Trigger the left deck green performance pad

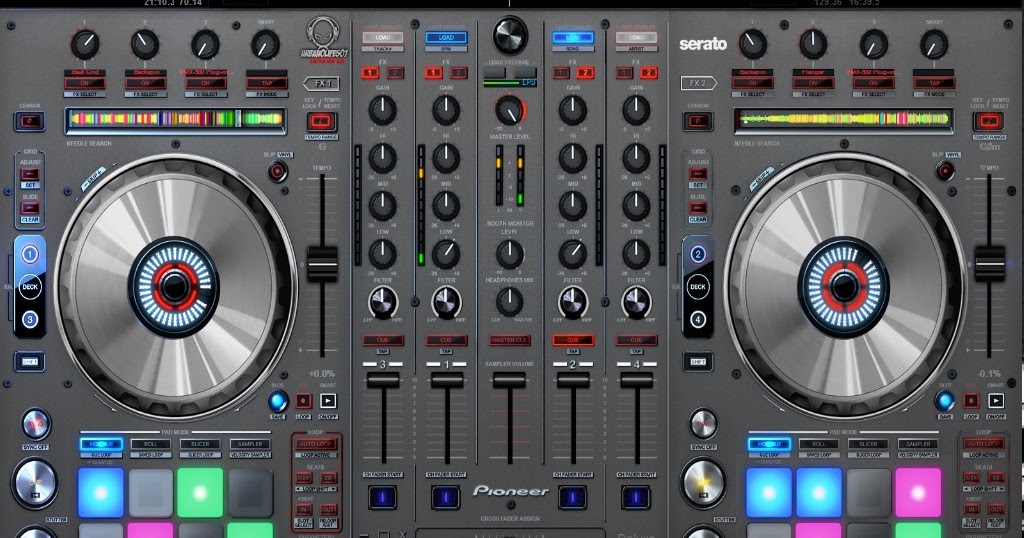(200, 492)
